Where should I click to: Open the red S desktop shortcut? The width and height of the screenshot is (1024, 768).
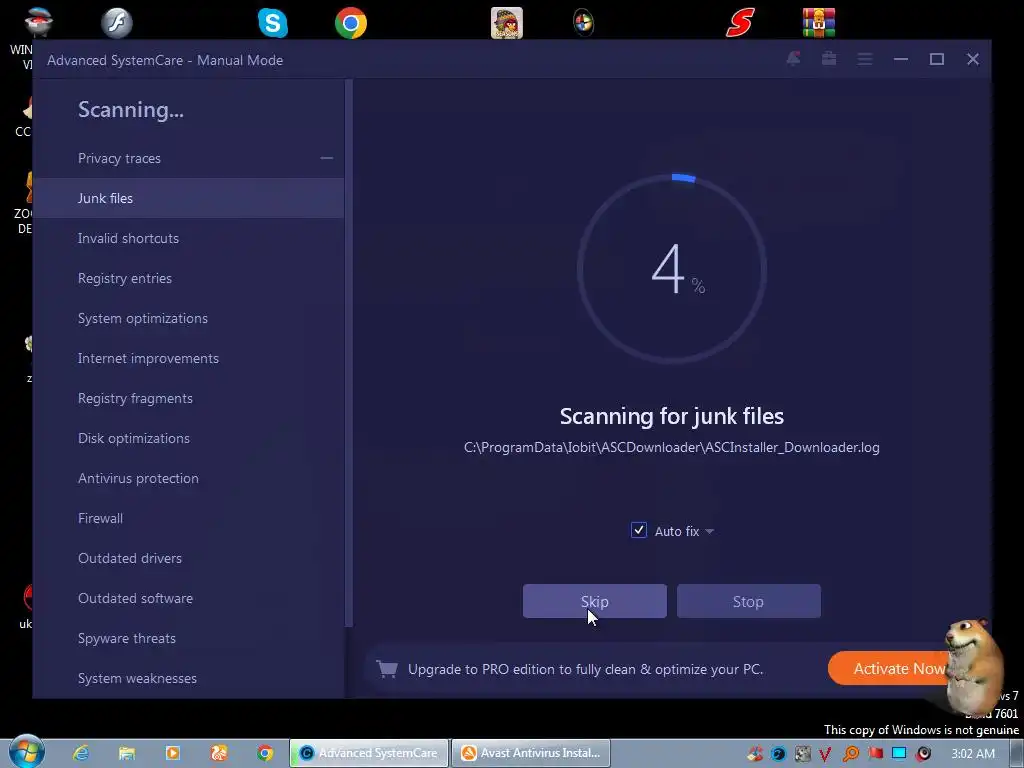(x=741, y=24)
